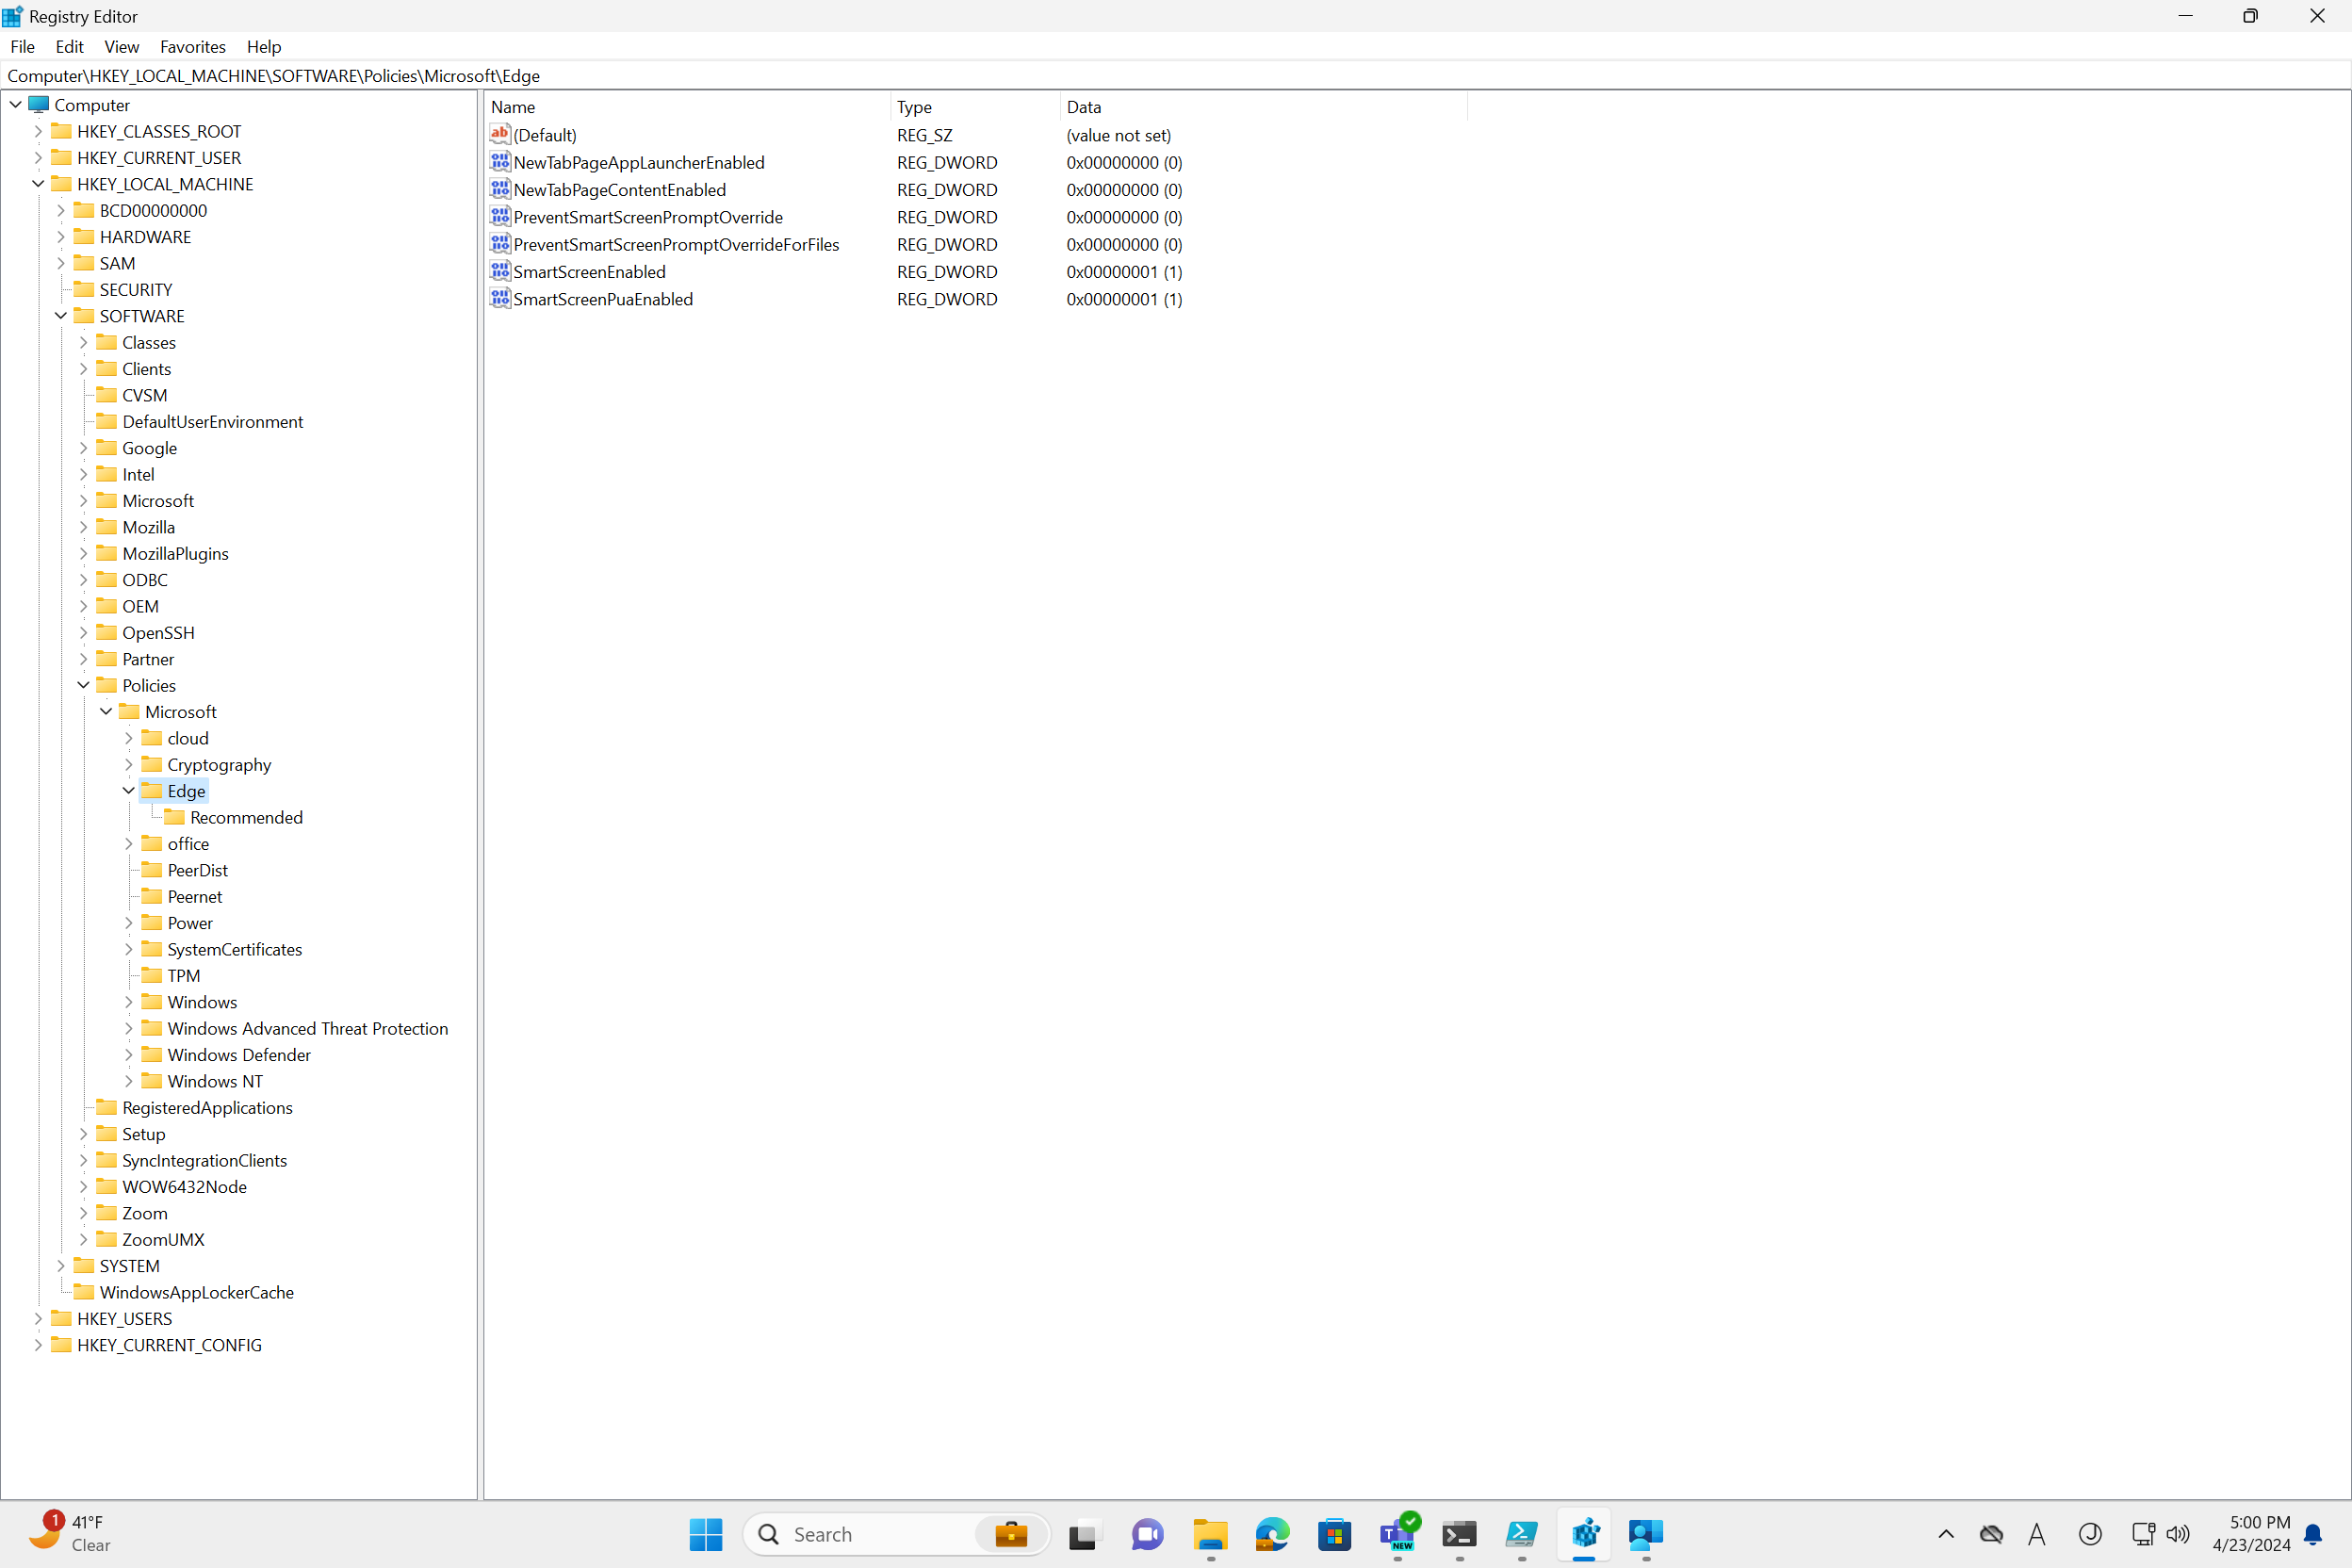The image size is (2352, 1568).
Task: Click the (Default) REG_SZ string icon
Action: pos(500,133)
